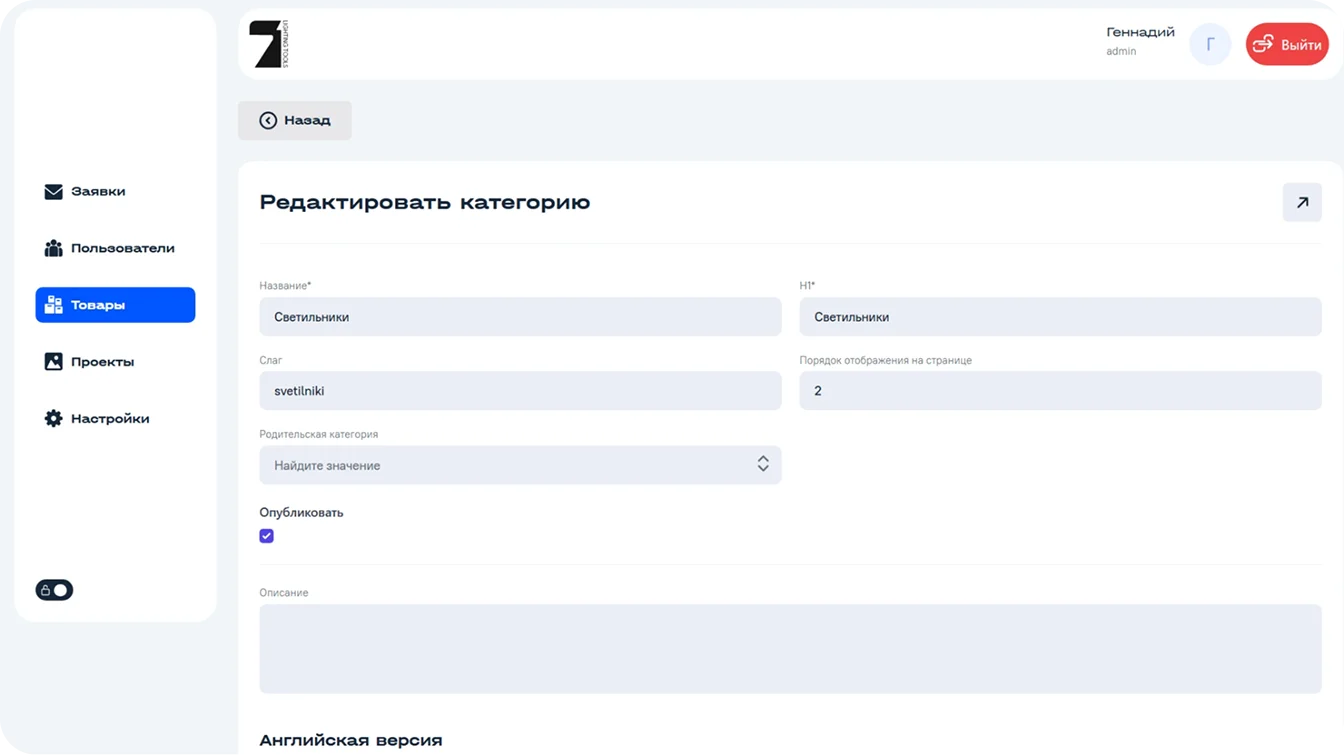Click the back arrow icon in Назад button
This screenshot has width=1344, height=755.
[268, 119]
